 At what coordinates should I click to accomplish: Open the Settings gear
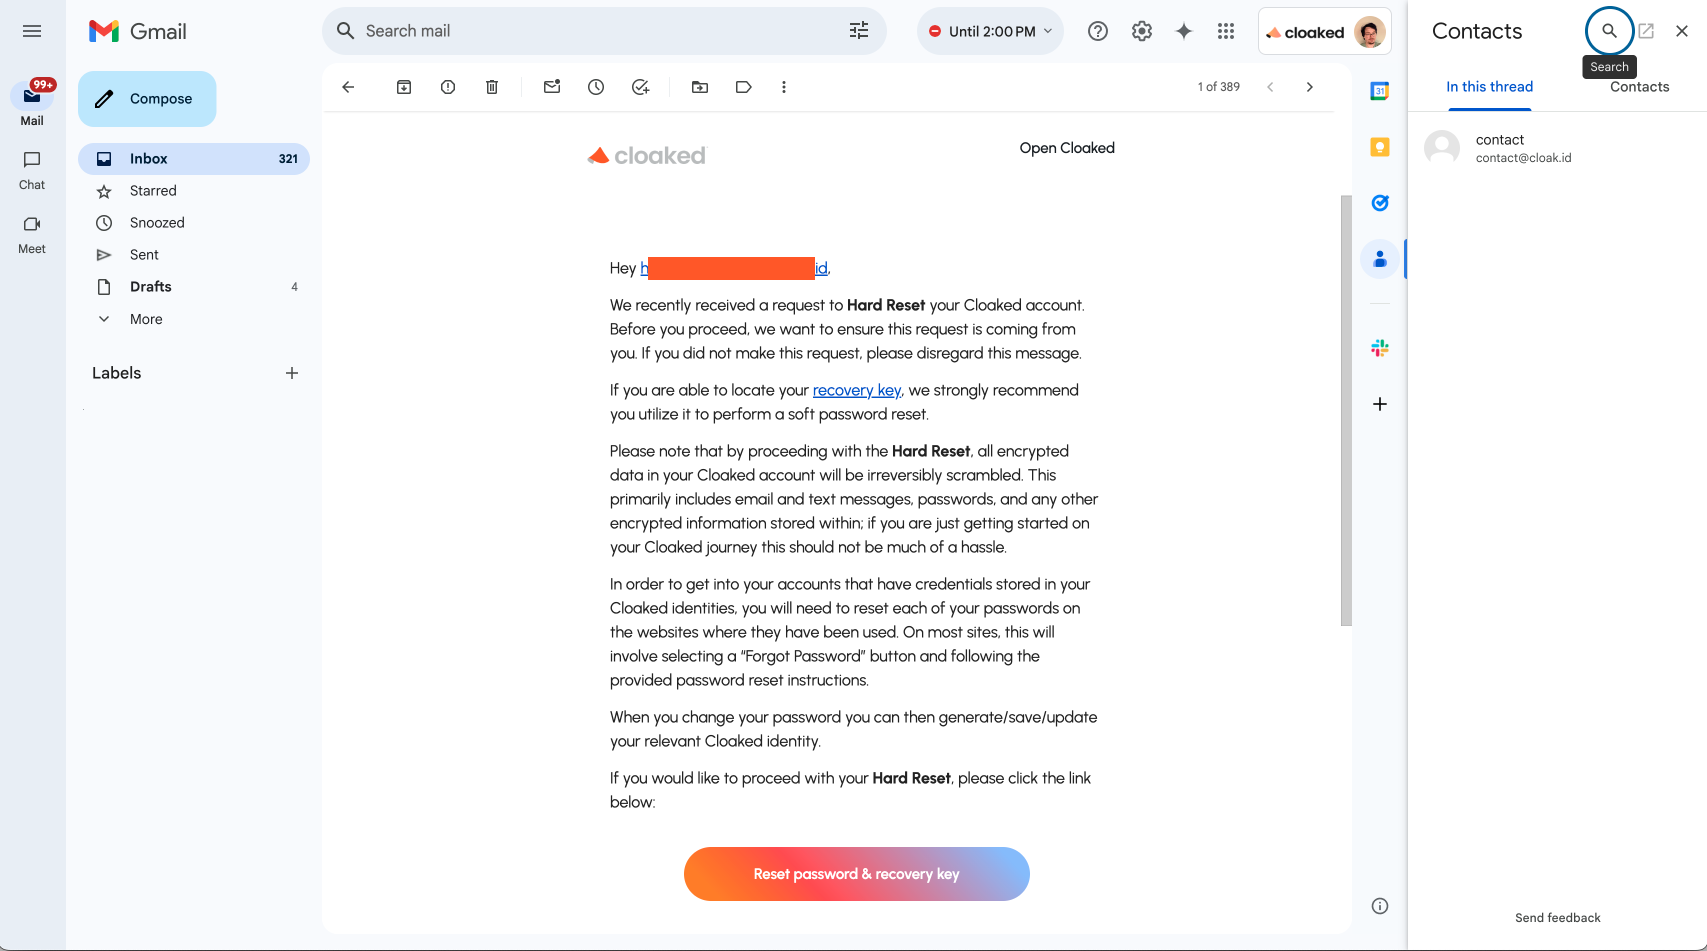coord(1142,31)
